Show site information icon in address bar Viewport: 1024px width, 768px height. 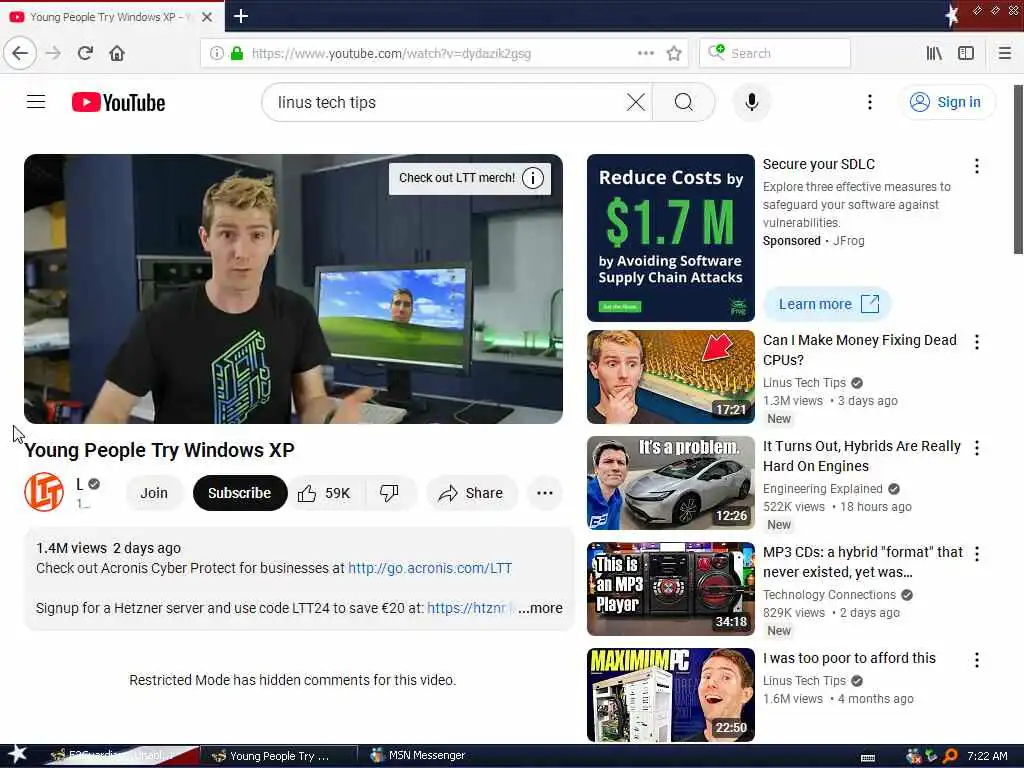217,54
